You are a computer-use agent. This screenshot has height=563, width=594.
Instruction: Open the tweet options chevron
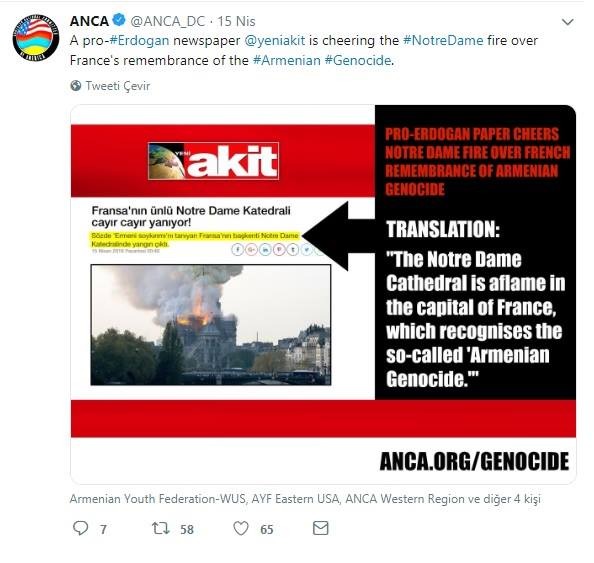(567, 22)
